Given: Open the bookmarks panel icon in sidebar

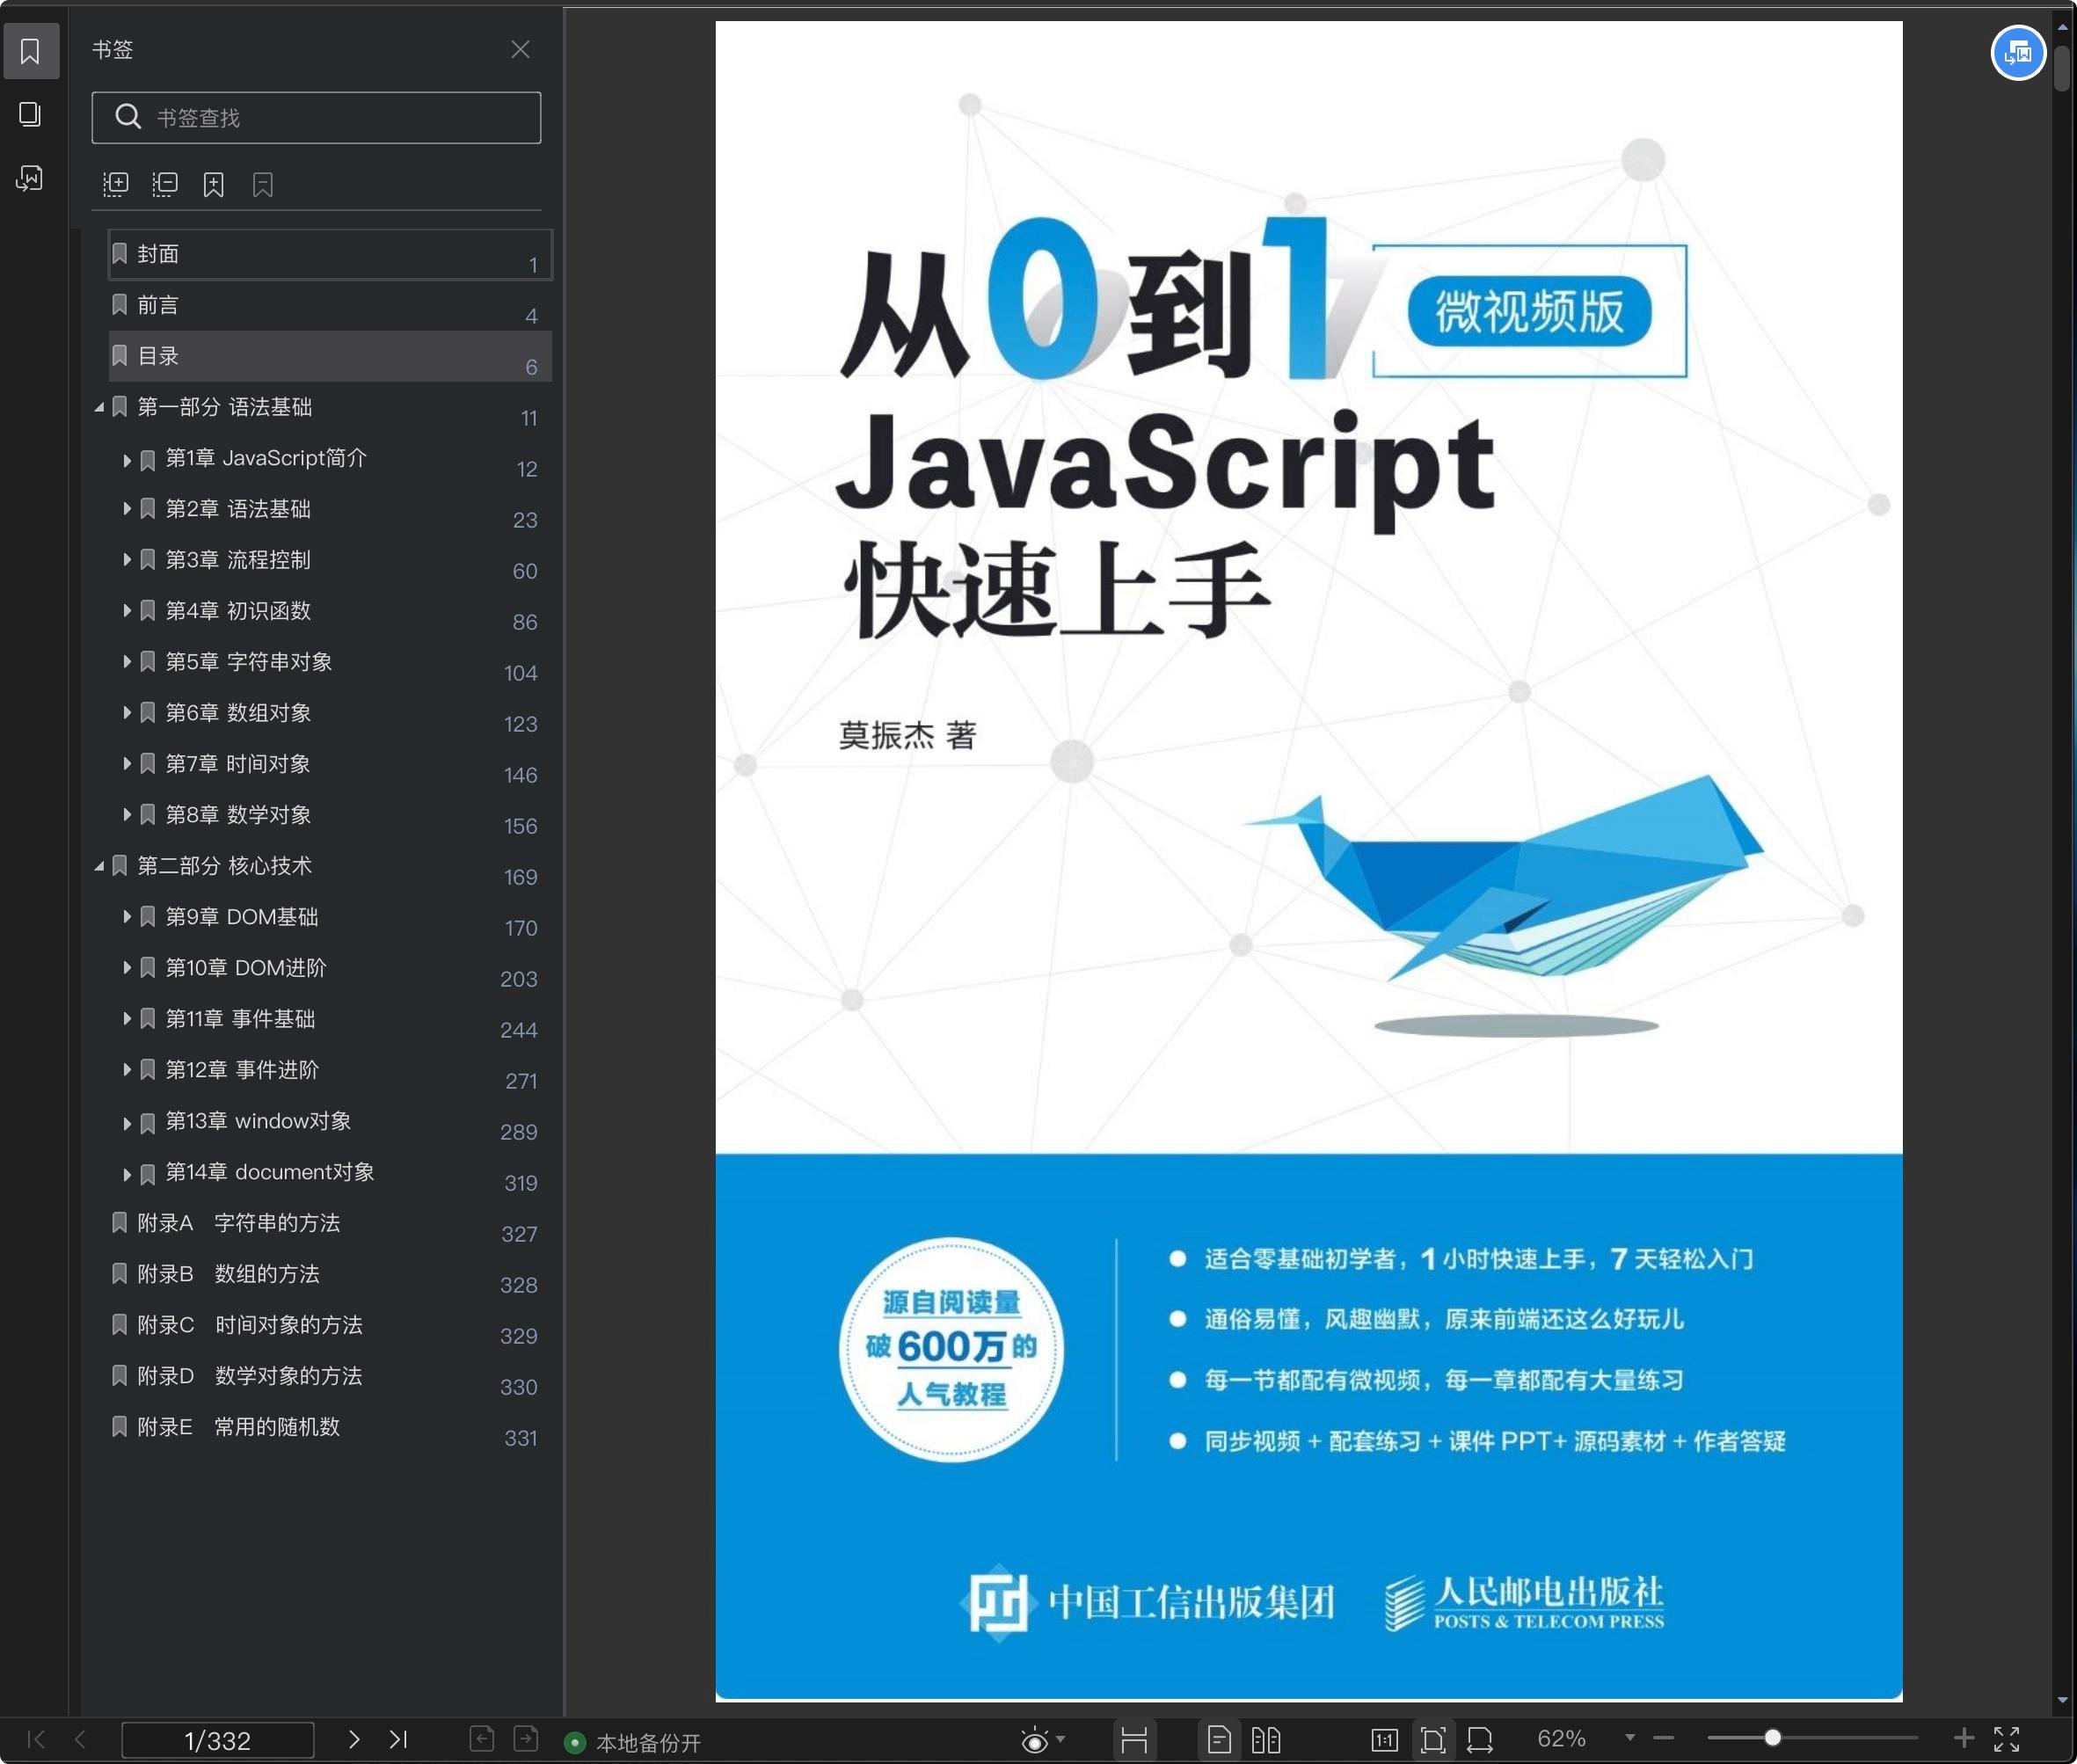Looking at the screenshot, I should point(30,51).
